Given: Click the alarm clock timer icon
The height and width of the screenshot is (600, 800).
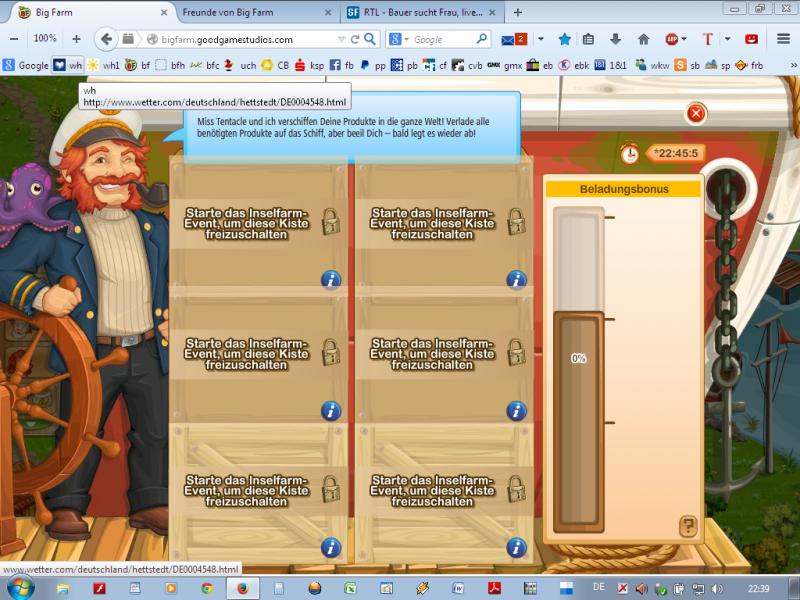Looking at the screenshot, I should coord(630,153).
